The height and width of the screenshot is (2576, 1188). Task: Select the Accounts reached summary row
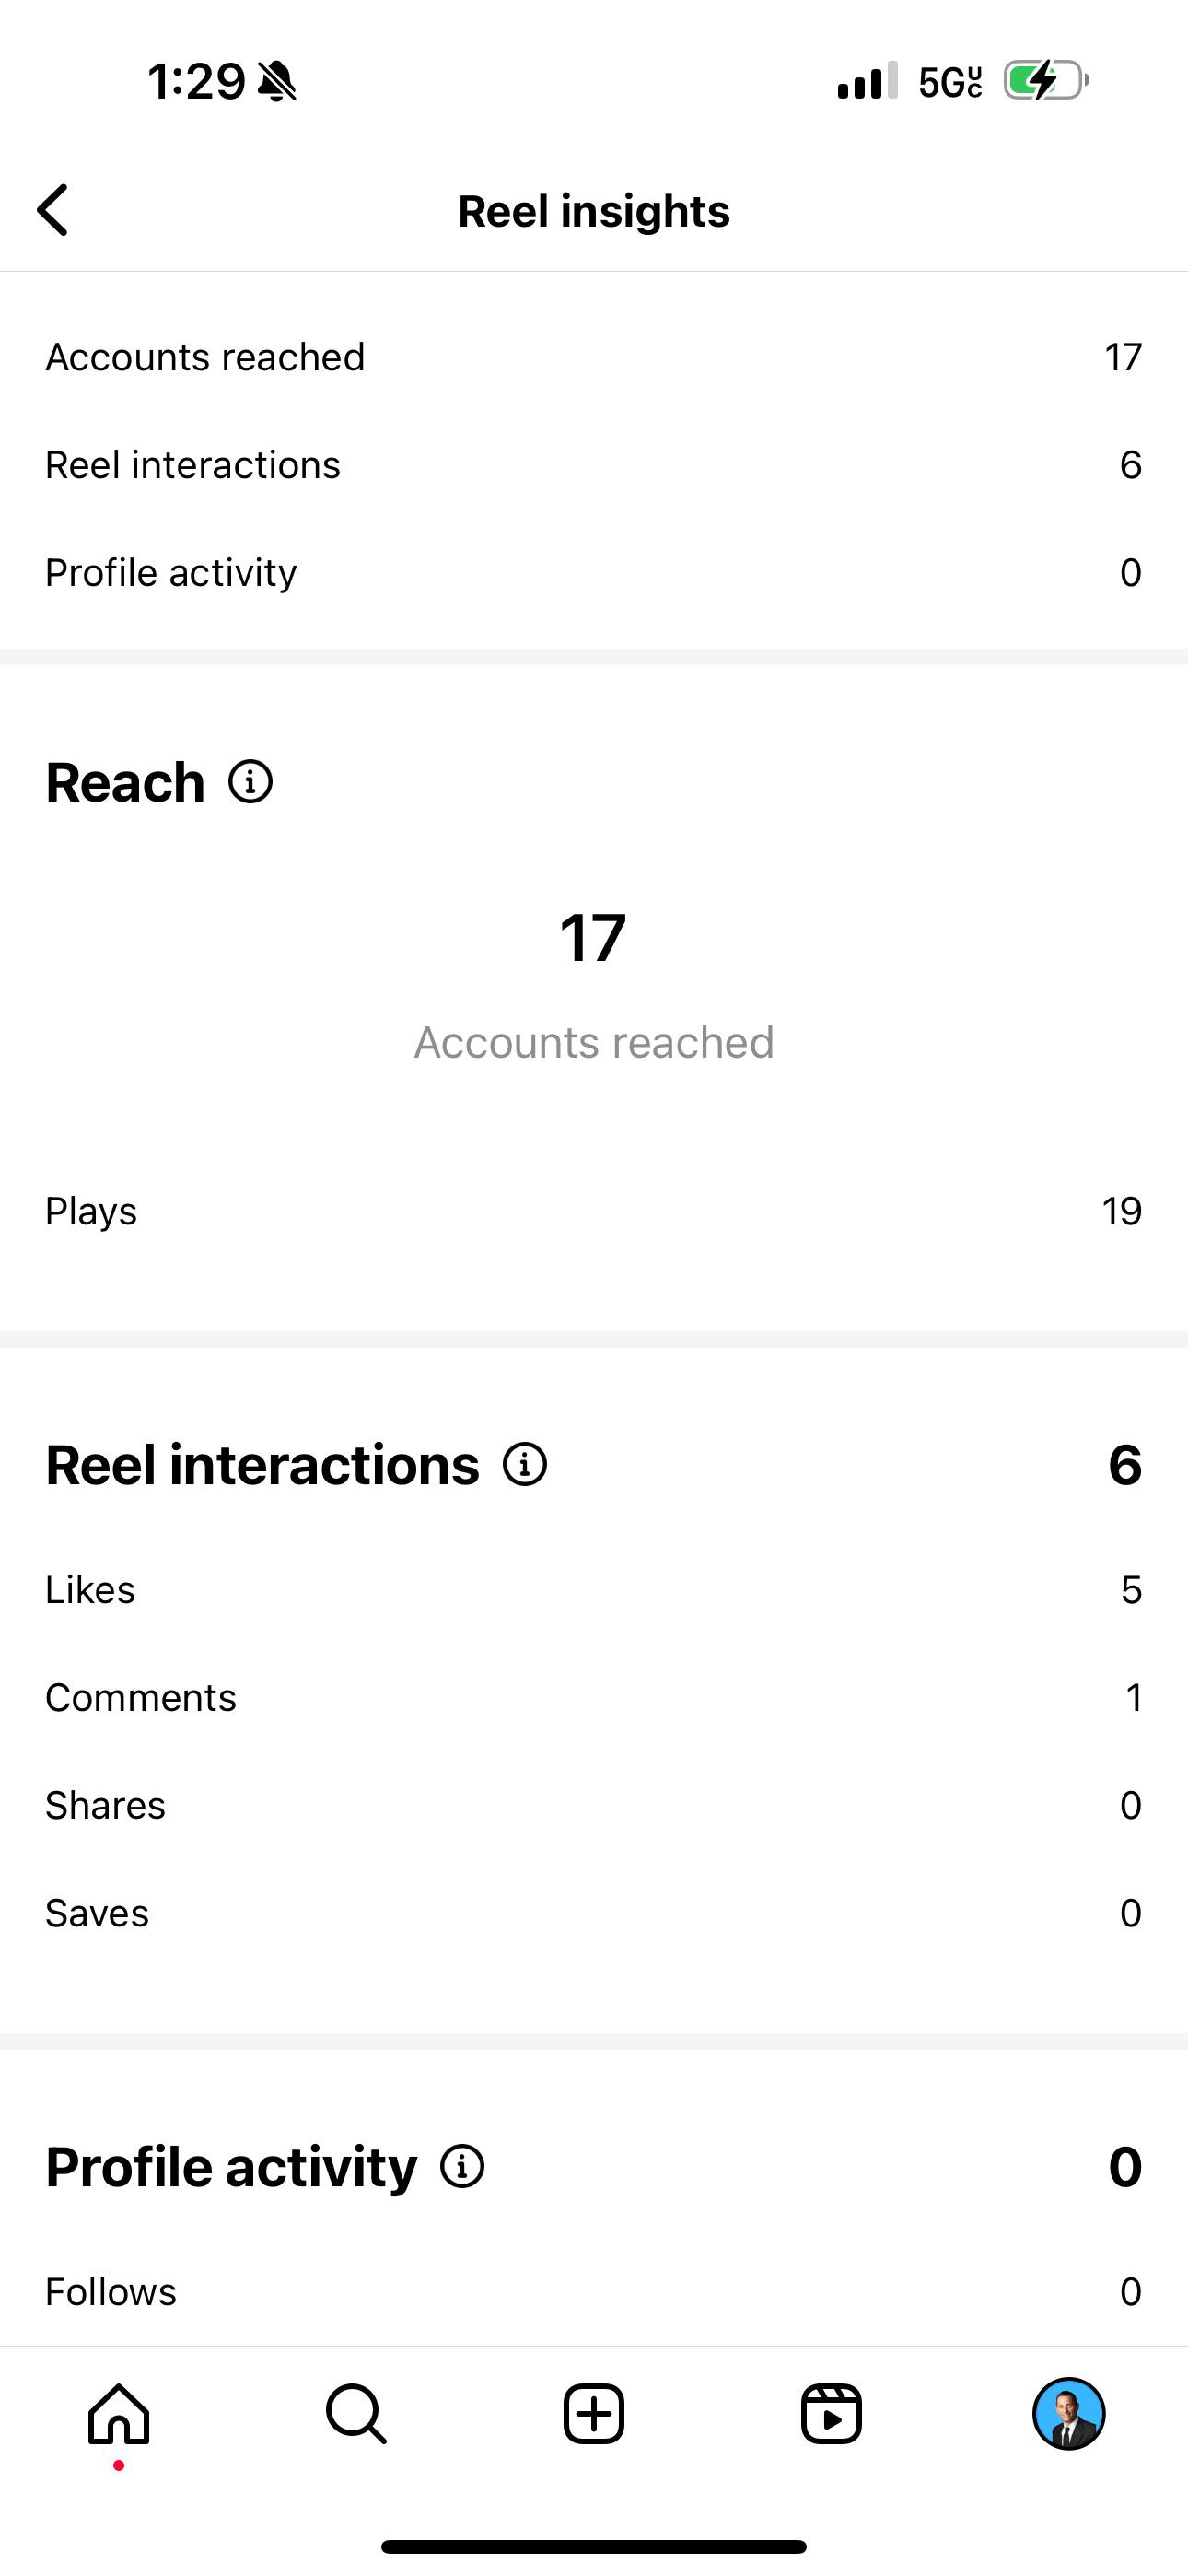pos(594,357)
